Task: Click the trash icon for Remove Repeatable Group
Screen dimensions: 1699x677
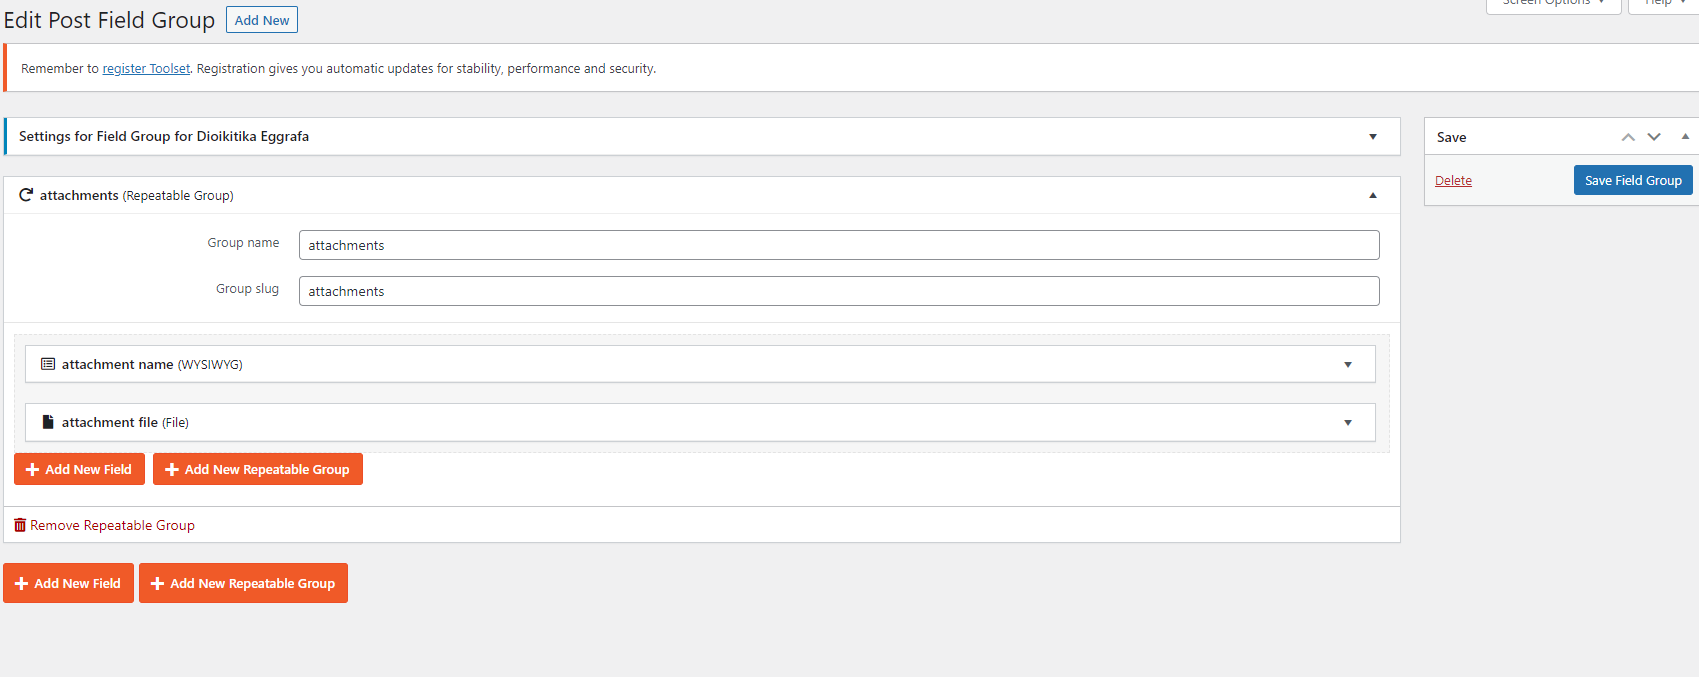Action: coord(20,525)
